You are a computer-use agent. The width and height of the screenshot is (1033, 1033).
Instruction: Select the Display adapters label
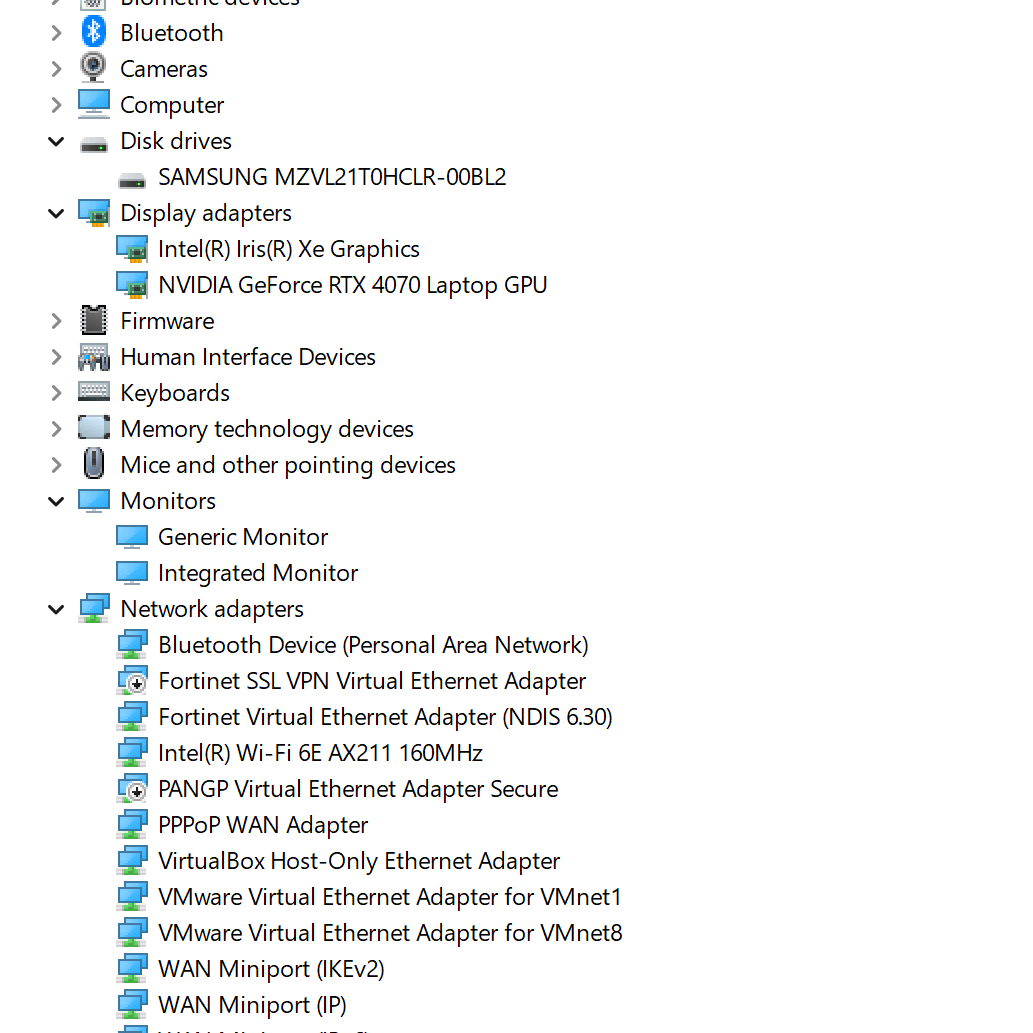tap(206, 213)
